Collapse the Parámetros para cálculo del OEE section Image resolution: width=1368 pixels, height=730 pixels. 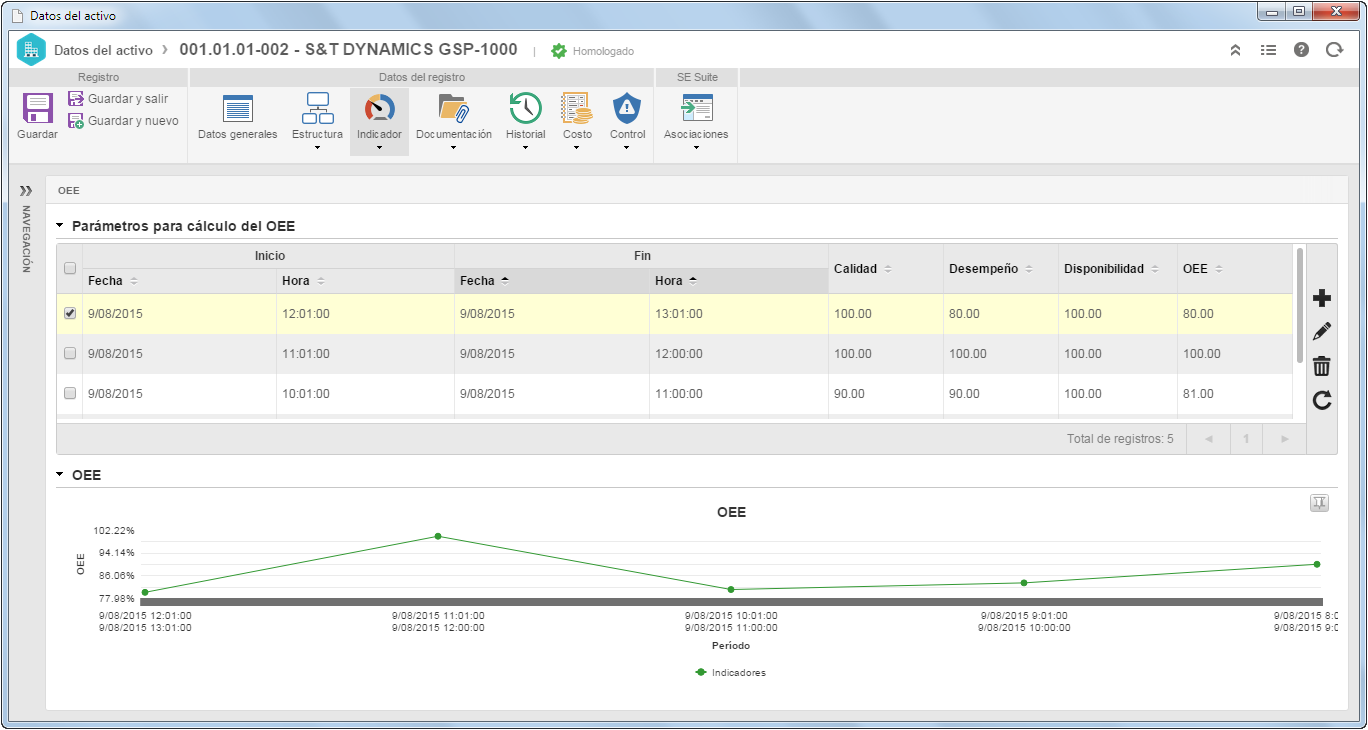coord(60,226)
